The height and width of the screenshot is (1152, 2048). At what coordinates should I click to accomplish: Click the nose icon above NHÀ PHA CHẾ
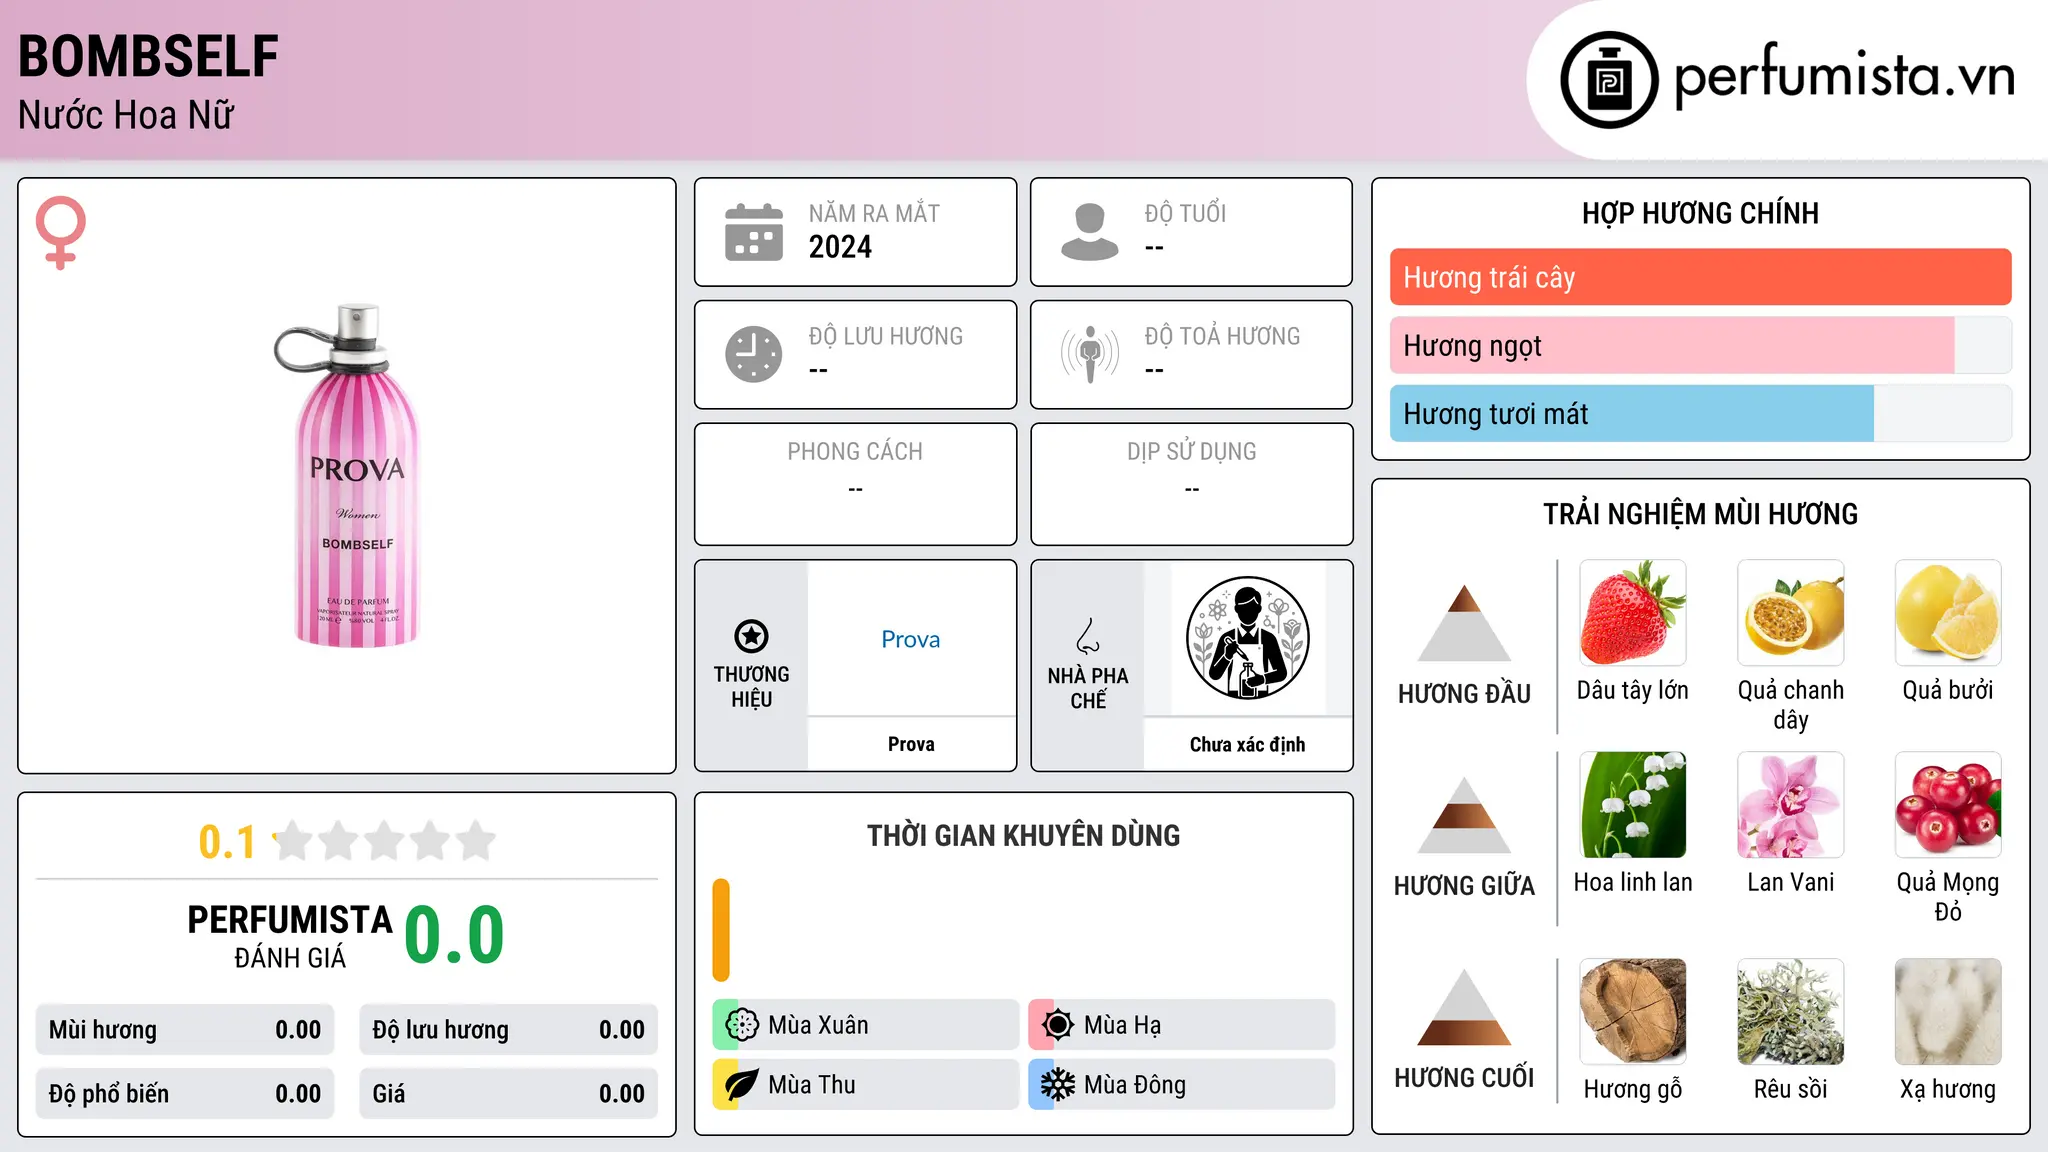pyautogui.click(x=1088, y=636)
